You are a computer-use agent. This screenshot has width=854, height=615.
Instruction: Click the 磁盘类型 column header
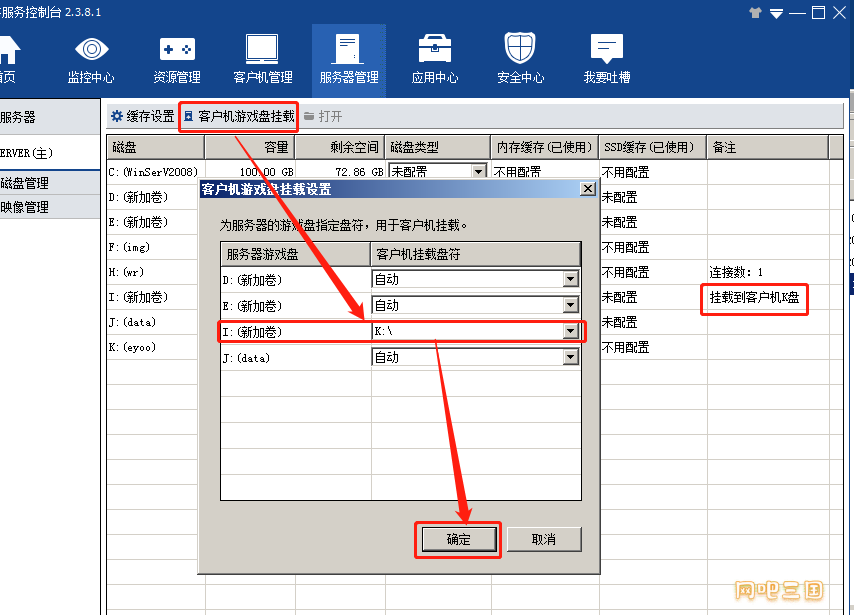pyautogui.click(x=438, y=147)
